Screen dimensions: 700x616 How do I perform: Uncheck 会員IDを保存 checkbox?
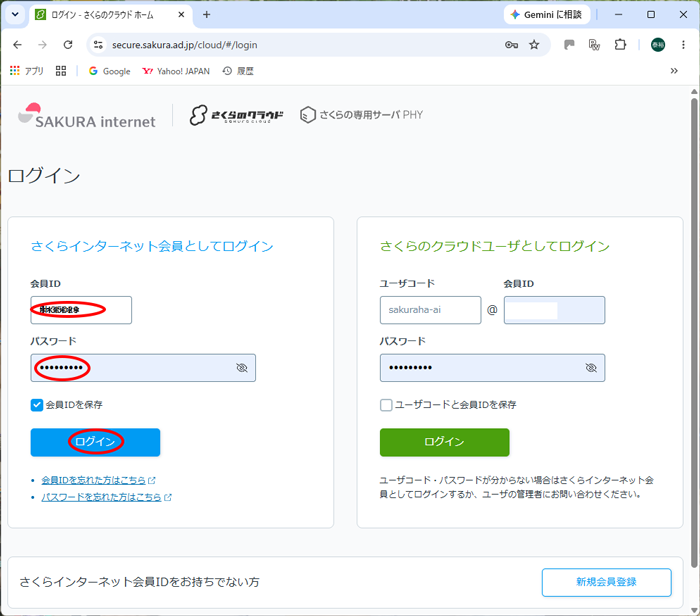pyautogui.click(x=37, y=405)
